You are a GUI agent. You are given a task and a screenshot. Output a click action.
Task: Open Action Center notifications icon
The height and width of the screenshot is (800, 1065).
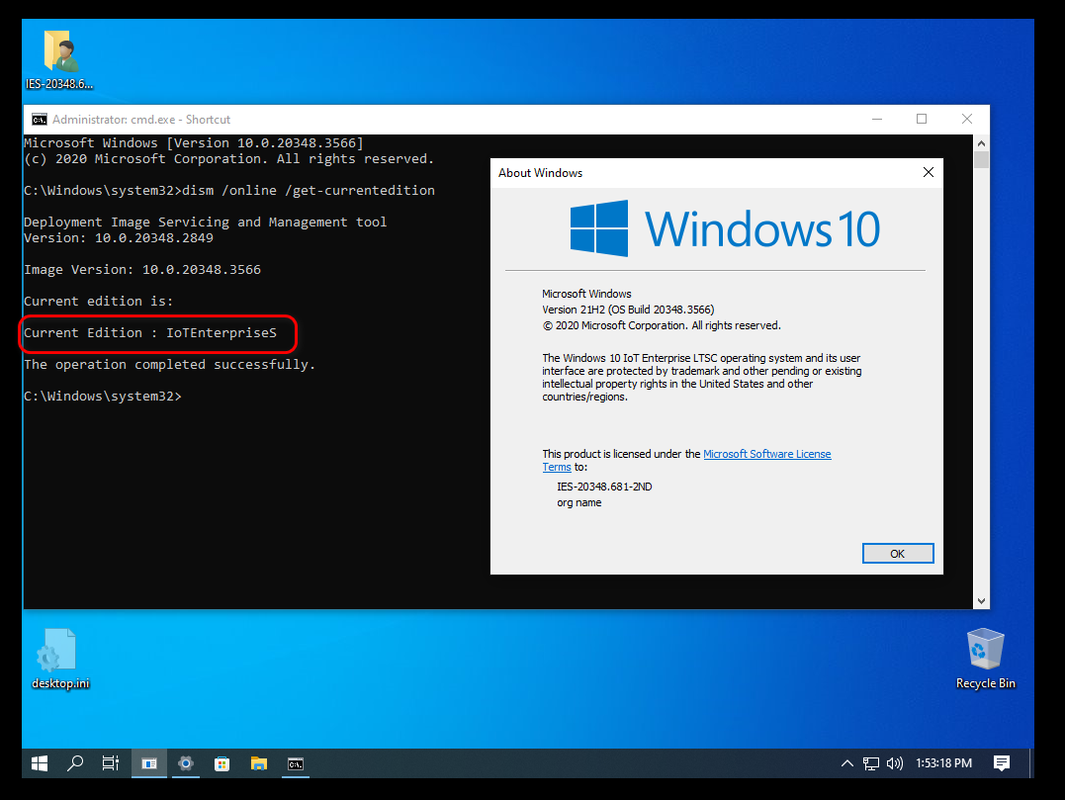(1001, 763)
